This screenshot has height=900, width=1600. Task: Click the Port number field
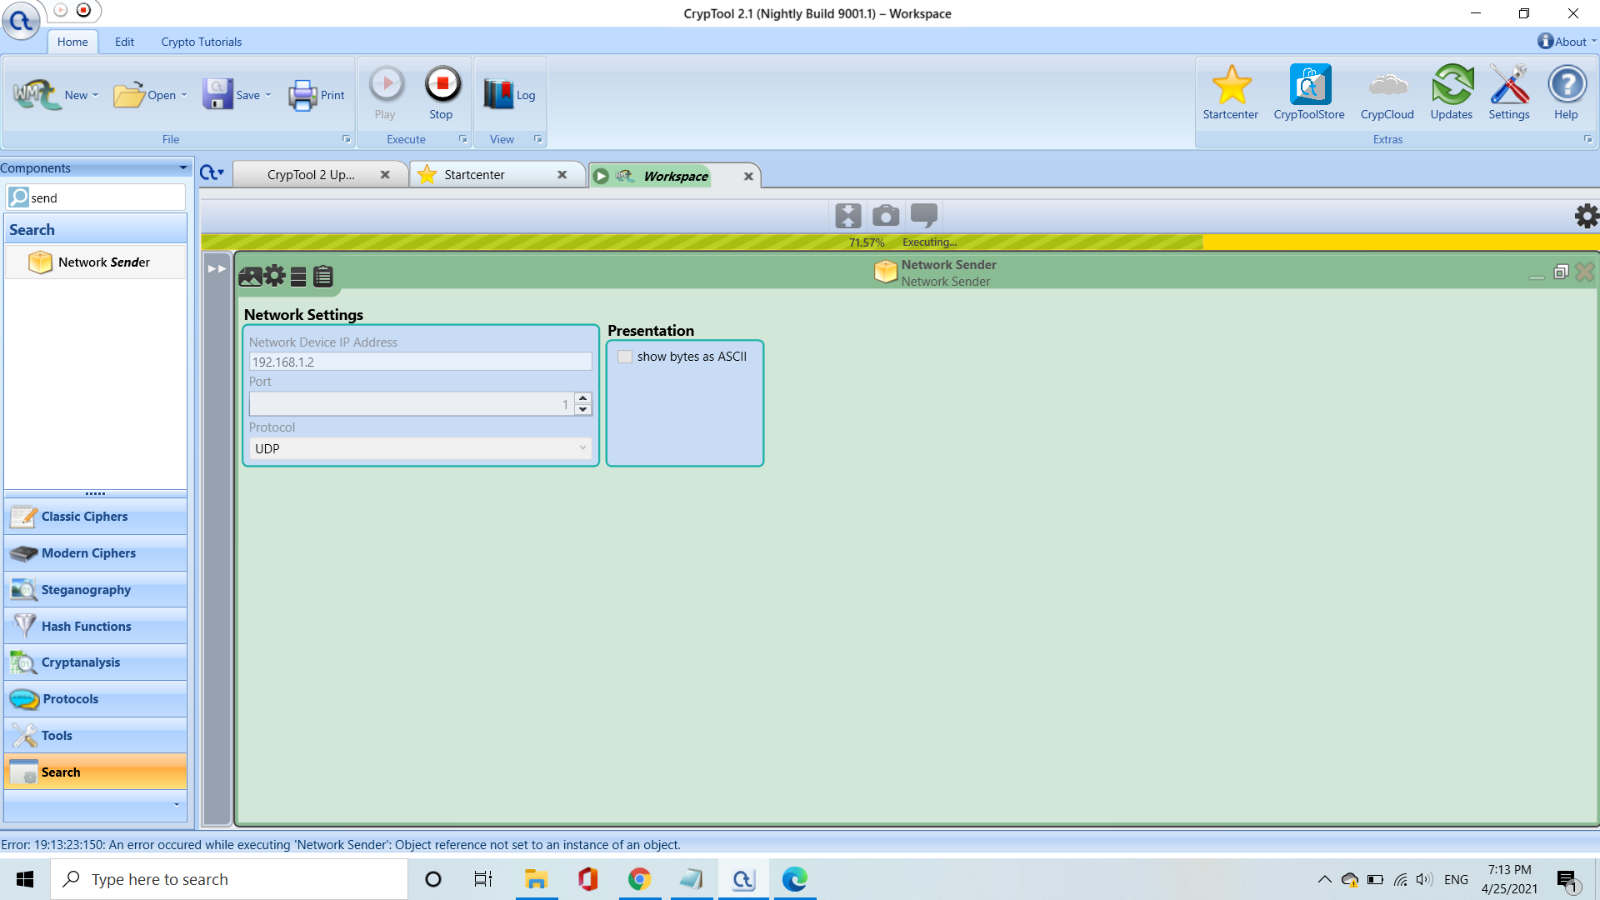point(411,404)
